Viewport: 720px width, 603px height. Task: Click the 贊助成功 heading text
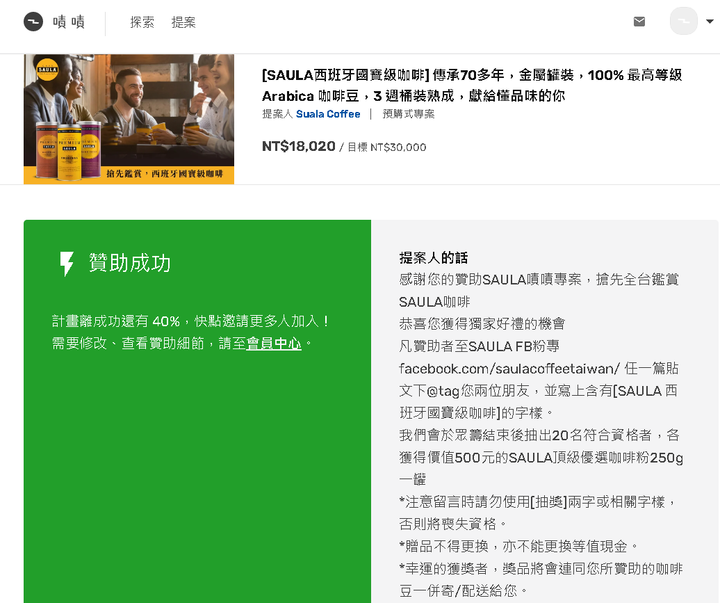click(x=130, y=263)
